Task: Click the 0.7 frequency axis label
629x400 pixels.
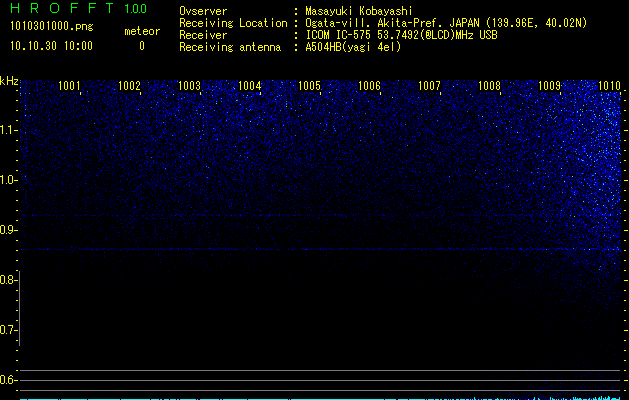Action: (8, 330)
